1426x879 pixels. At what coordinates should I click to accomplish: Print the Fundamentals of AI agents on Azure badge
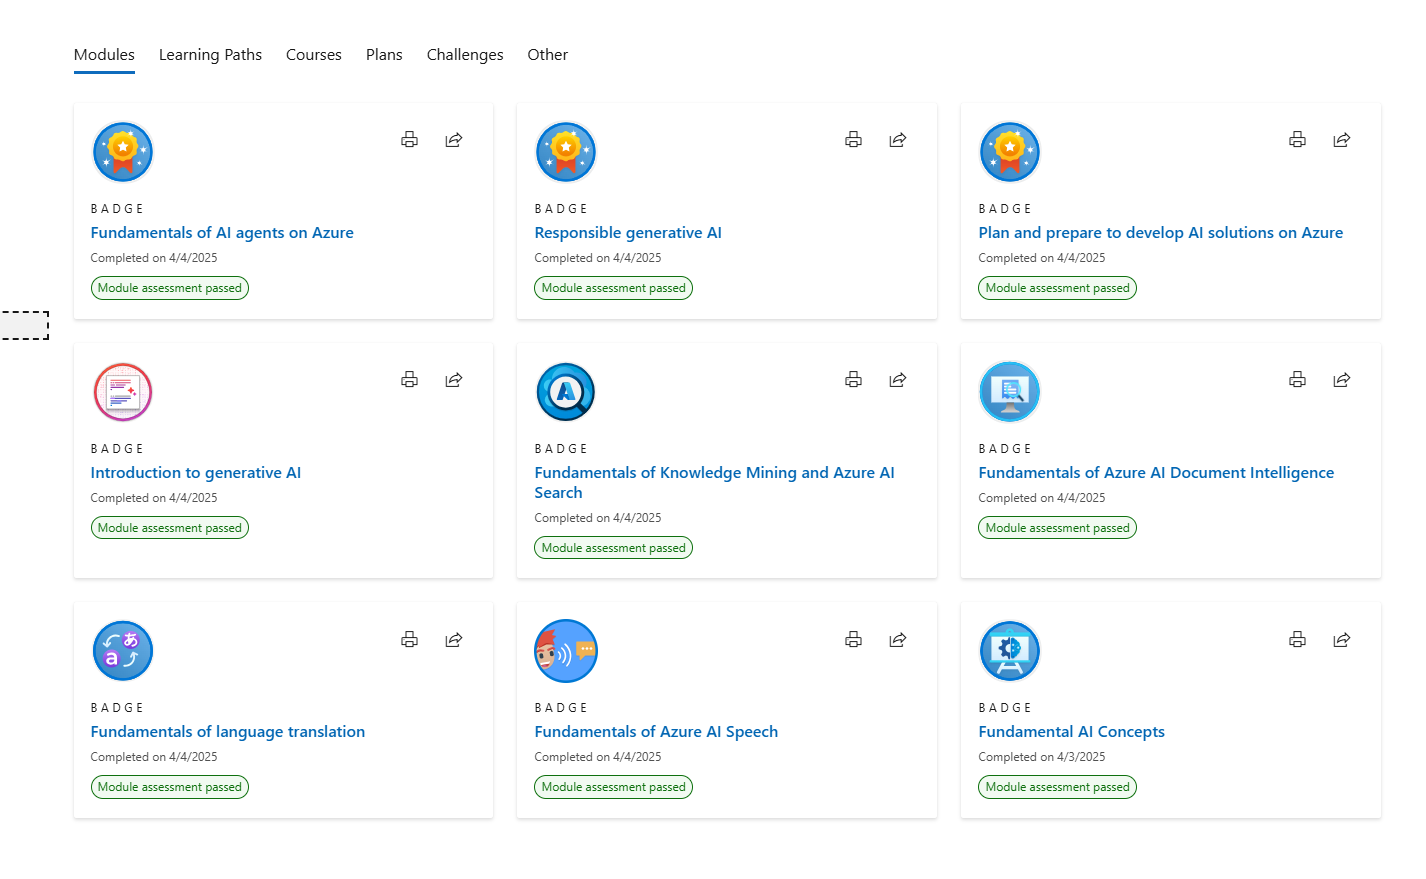click(409, 140)
